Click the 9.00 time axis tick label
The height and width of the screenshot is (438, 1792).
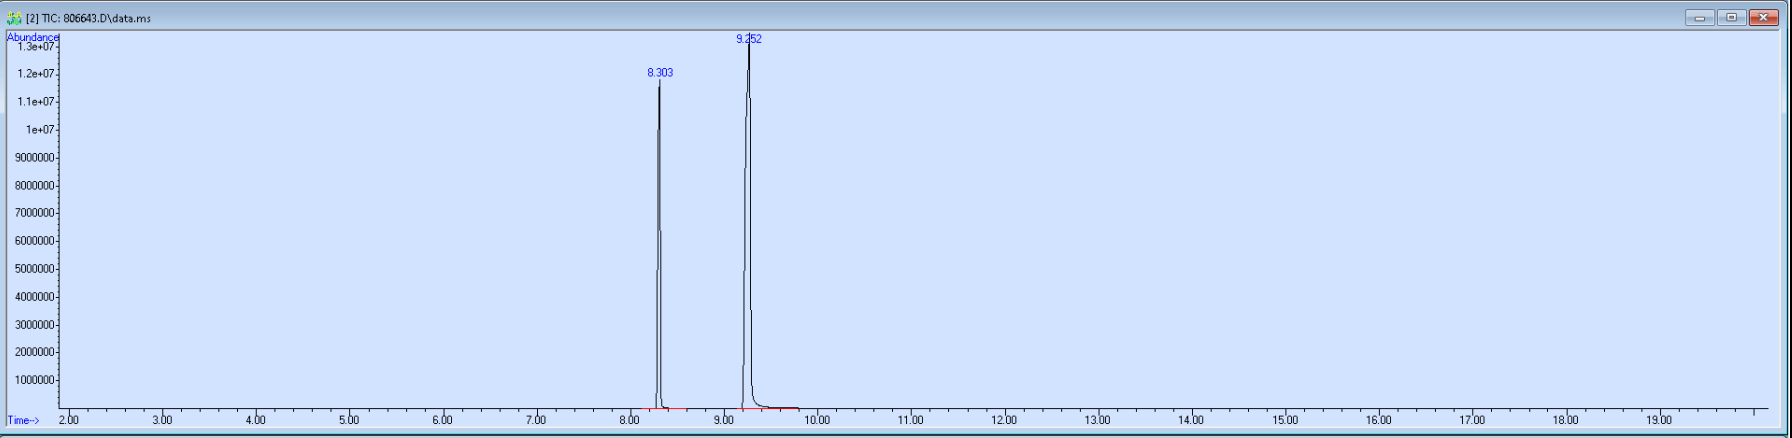[x=723, y=421]
